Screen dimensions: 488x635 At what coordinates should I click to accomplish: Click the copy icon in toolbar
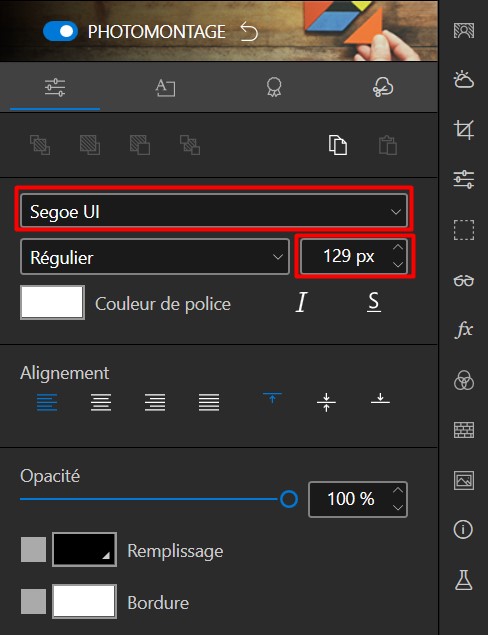coord(338,145)
